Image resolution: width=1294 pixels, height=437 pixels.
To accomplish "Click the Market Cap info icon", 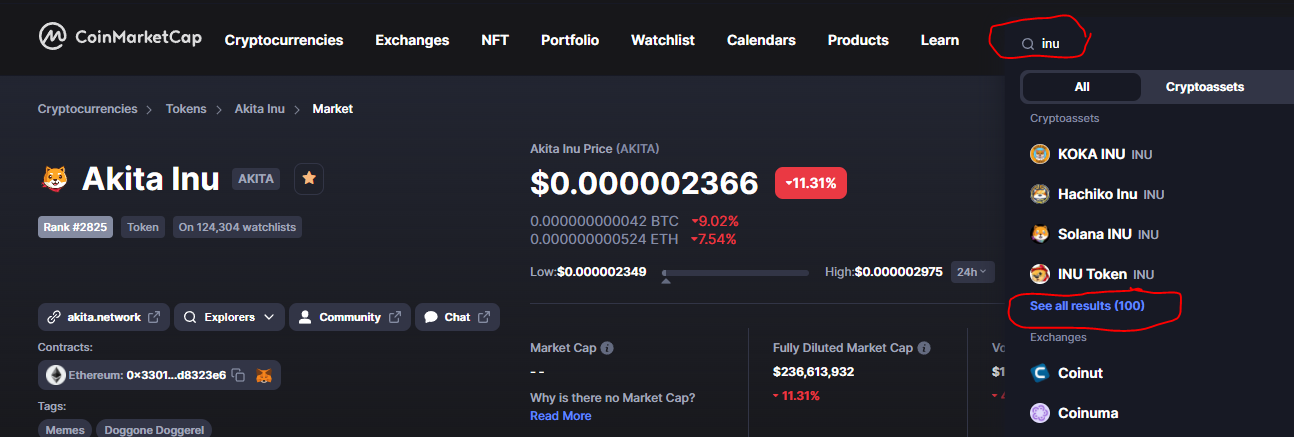I will pyautogui.click(x=607, y=348).
